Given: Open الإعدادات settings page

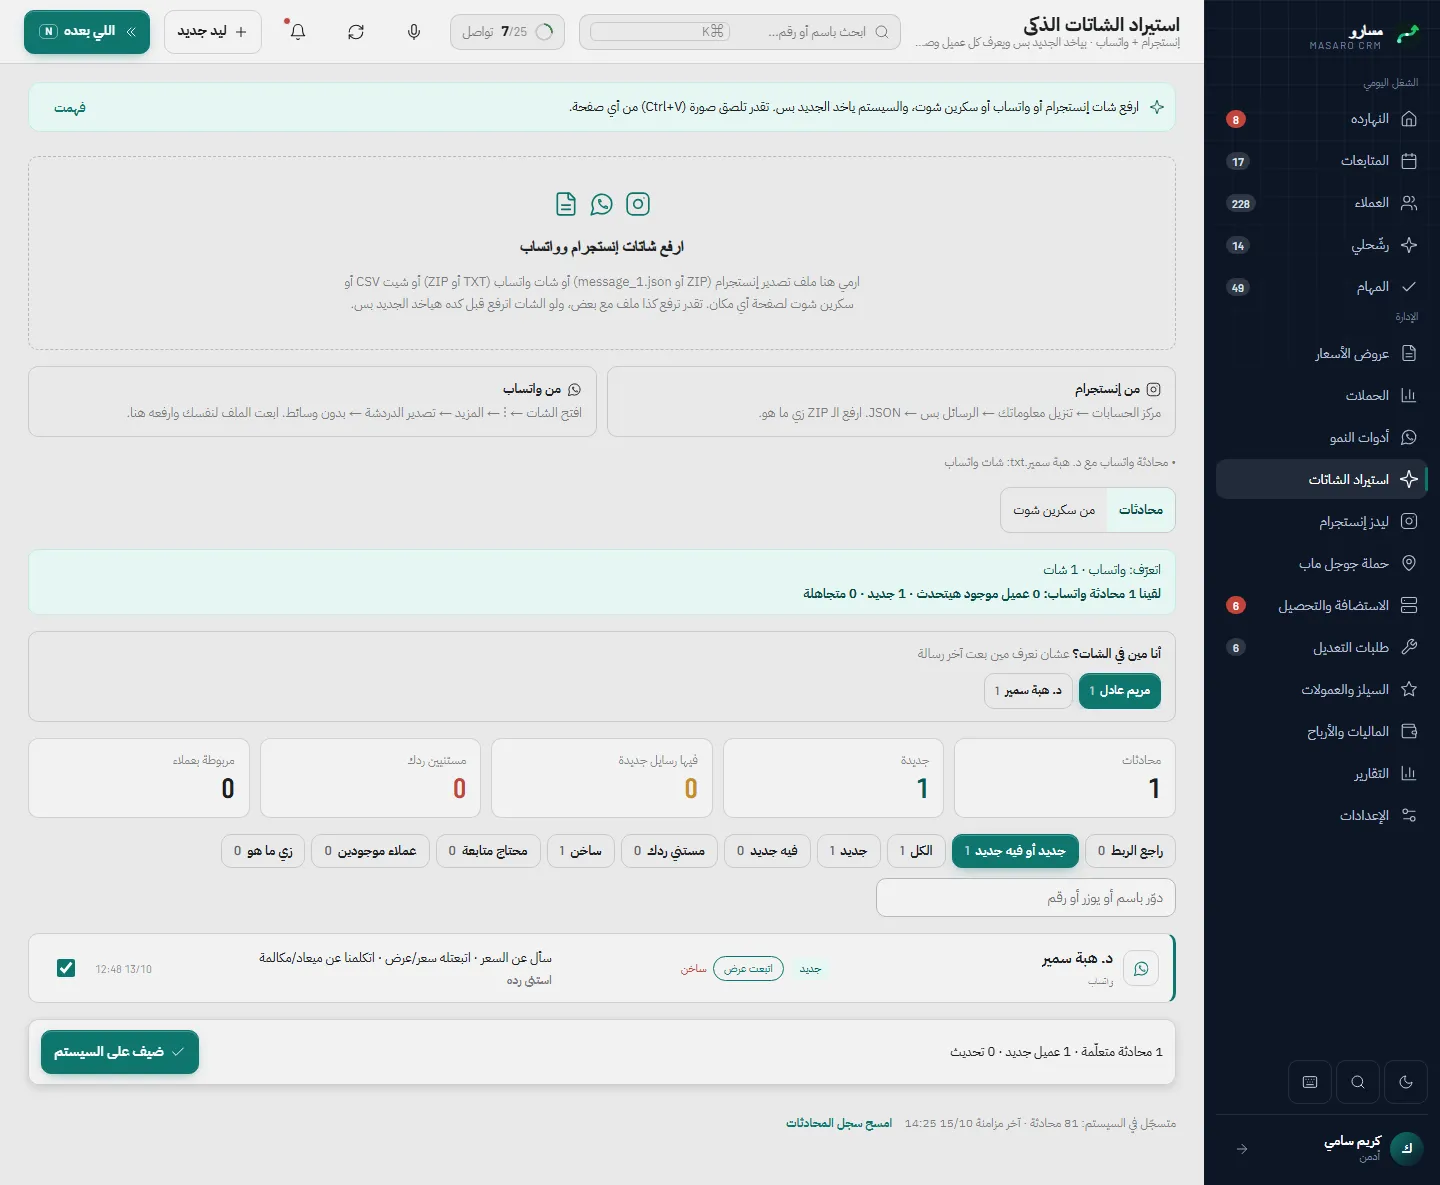Looking at the screenshot, I should click(x=1321, y=815).
